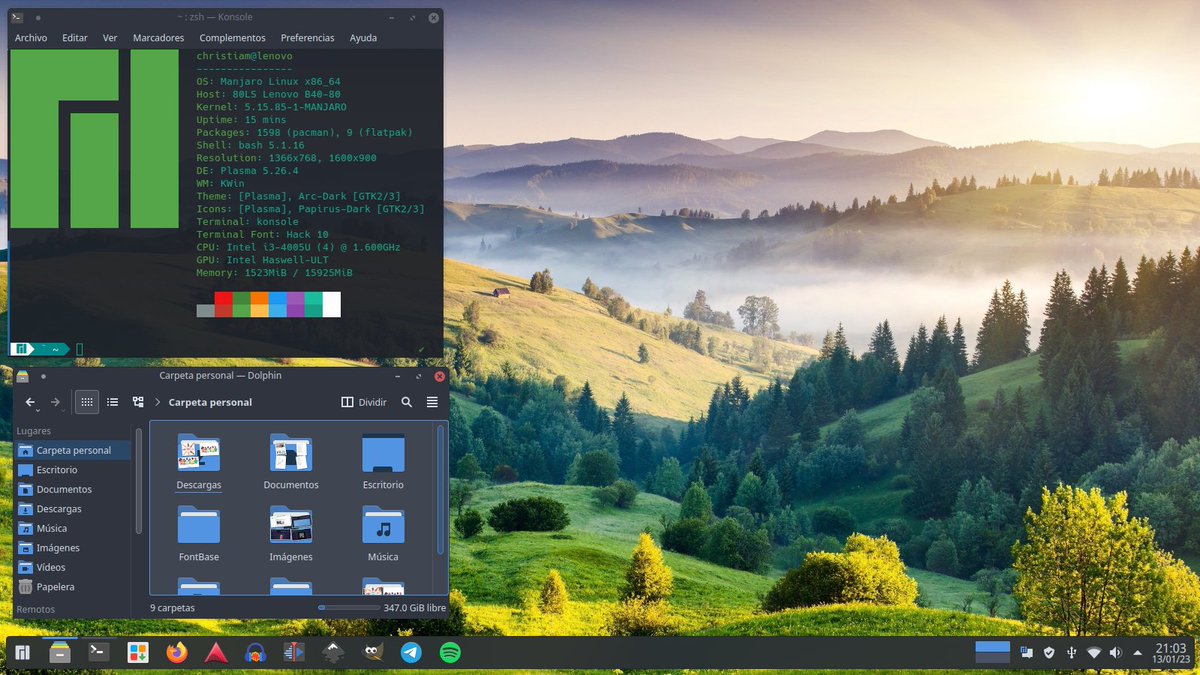Open the Preferencias menu in Konsole
1200x675 pixels.
tap(307, 37)
